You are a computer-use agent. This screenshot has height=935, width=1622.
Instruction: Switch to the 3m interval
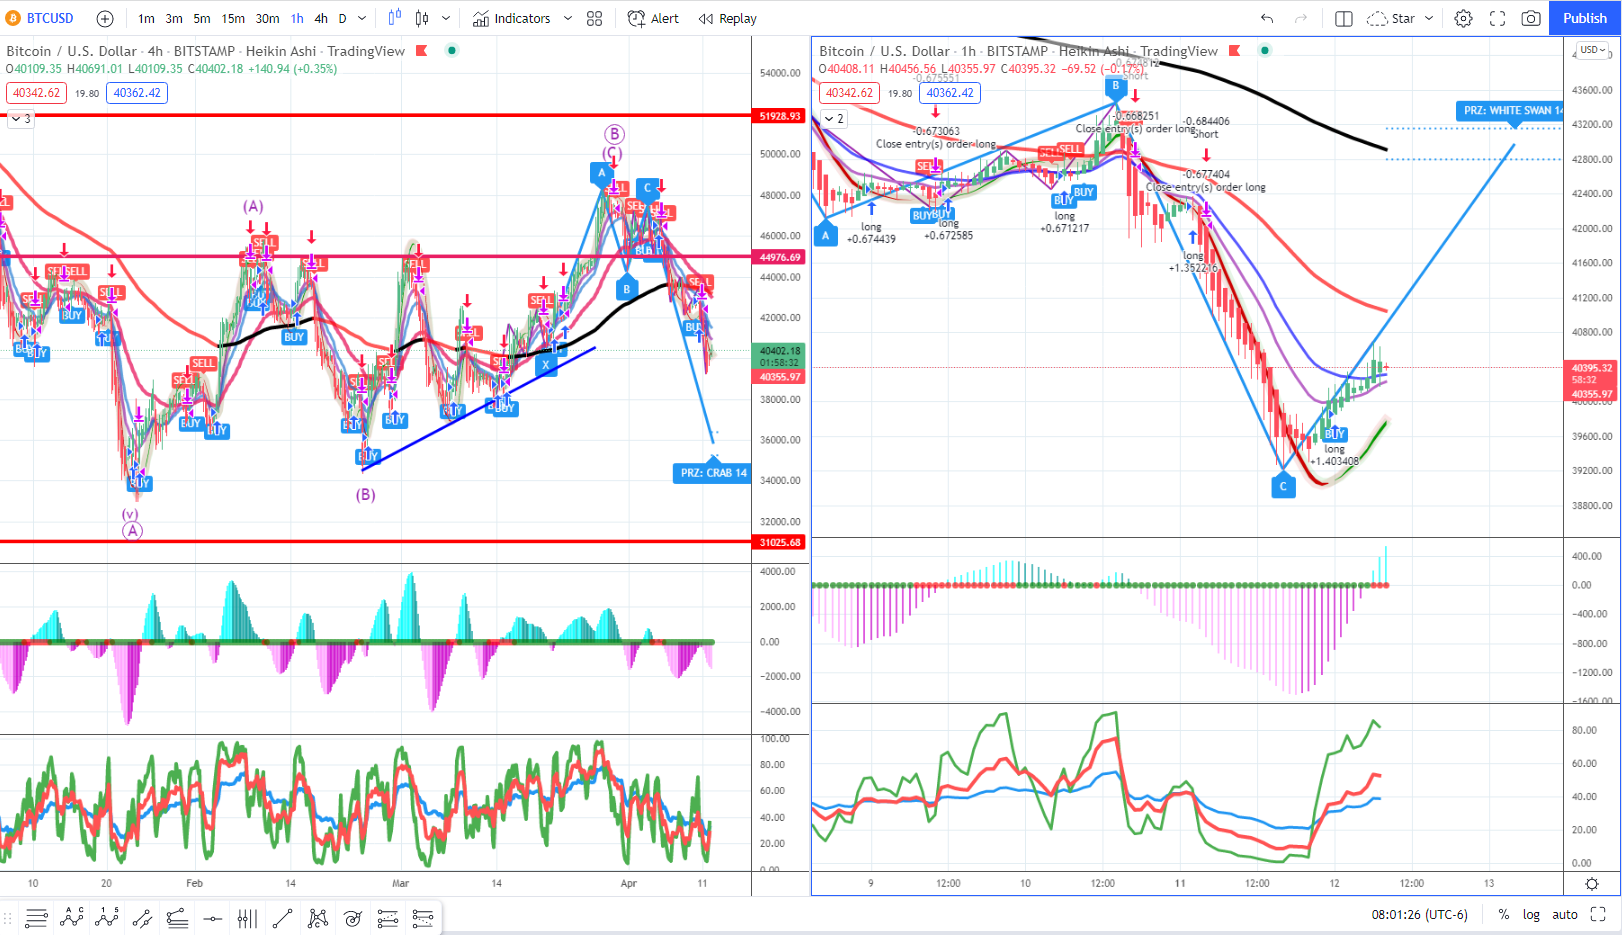(x=174, y=18)
